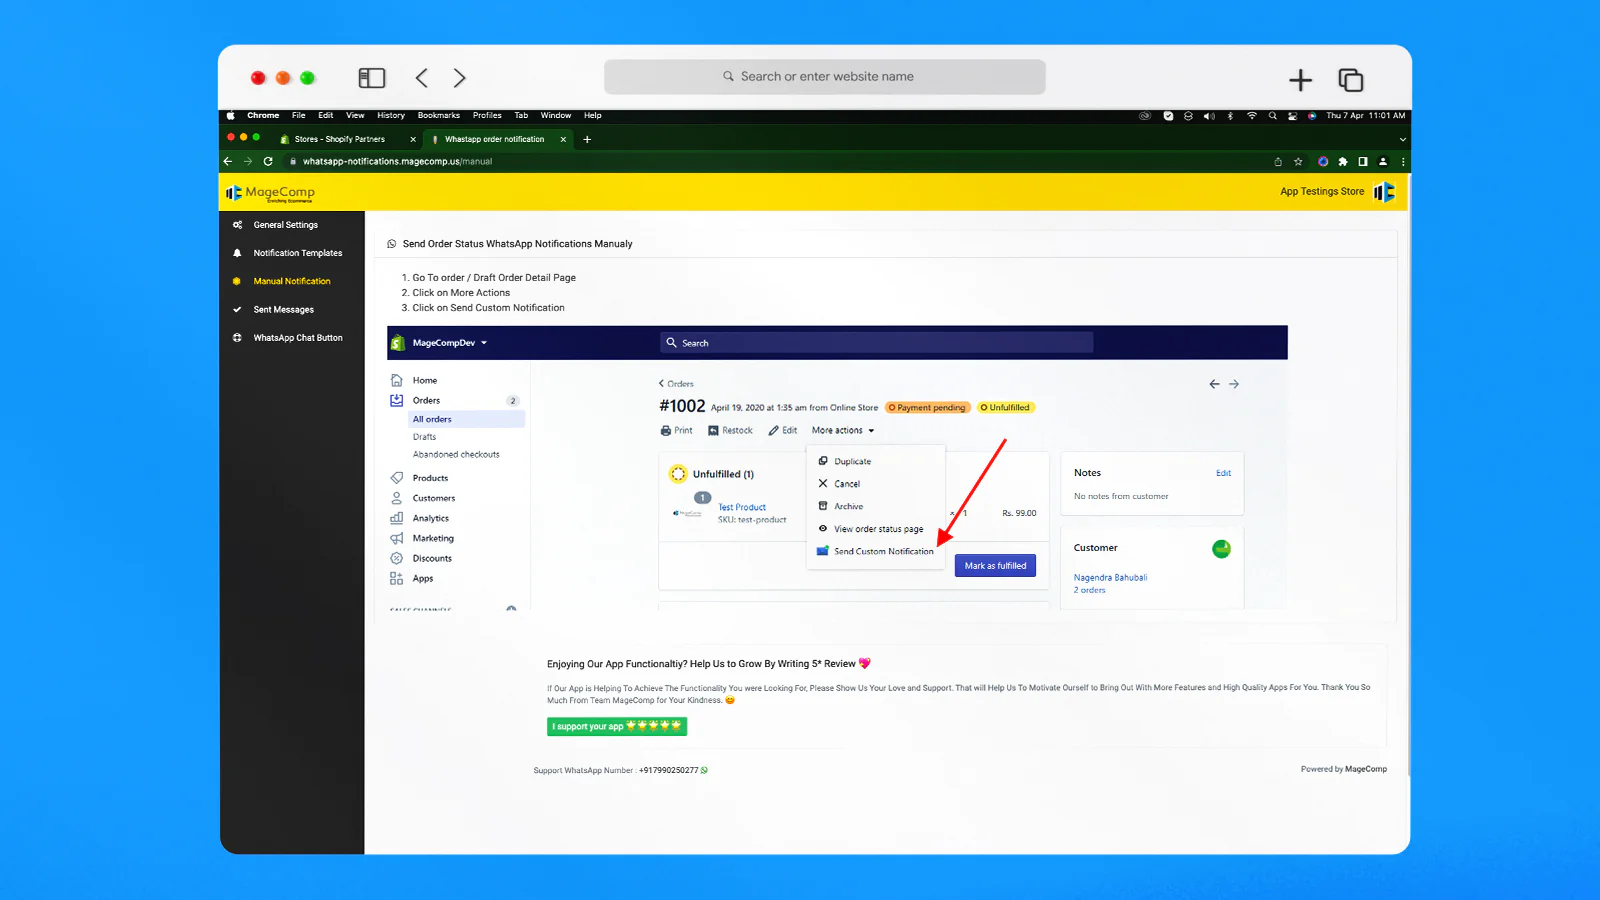Click Edit order action with pencil

[783, 431]
